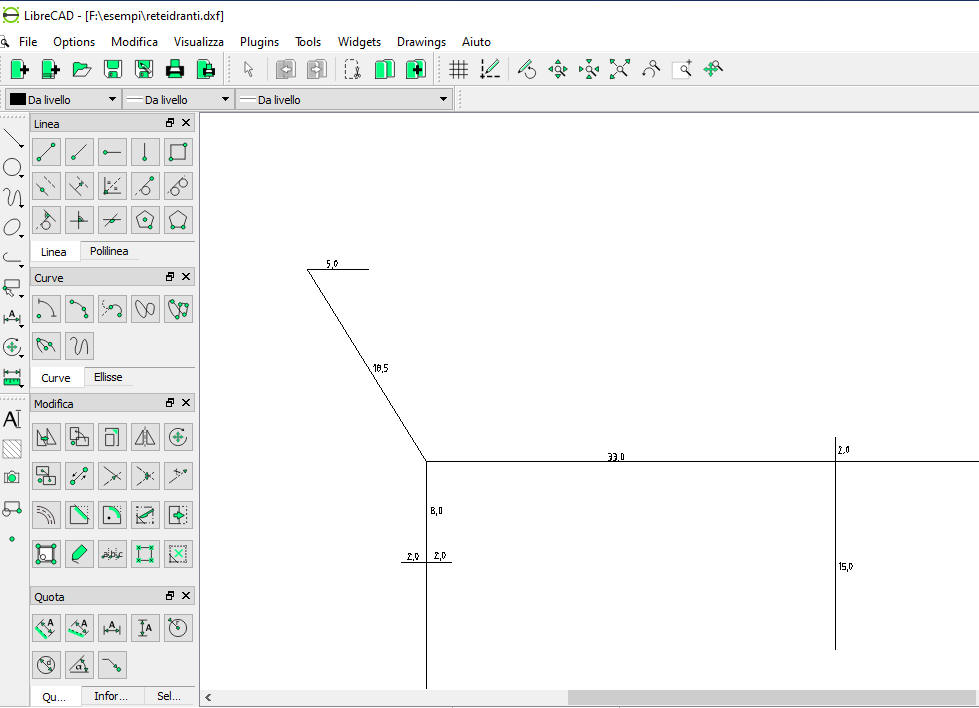Click the New drawing icon

(19, 69)
